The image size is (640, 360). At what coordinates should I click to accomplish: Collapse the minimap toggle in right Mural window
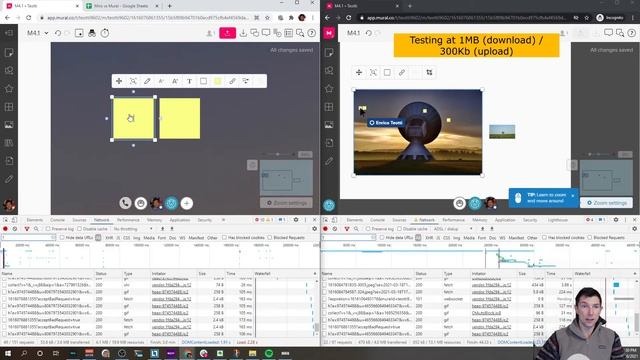[572, 165]
